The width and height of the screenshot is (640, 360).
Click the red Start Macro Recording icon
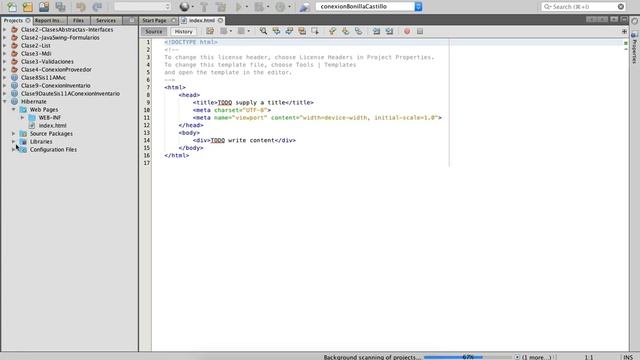407,31
